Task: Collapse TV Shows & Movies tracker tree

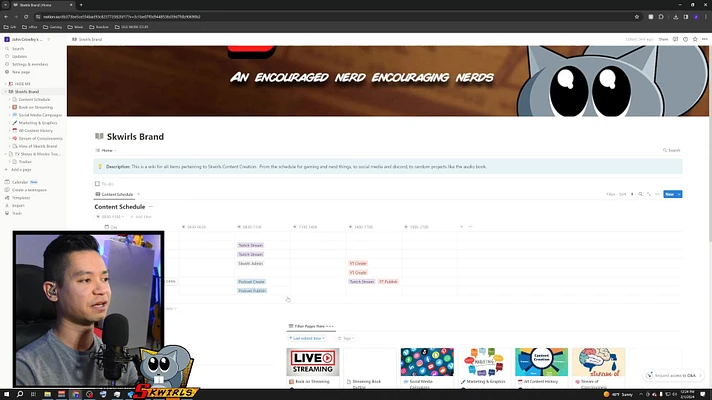Action: (x=5, y=154)
